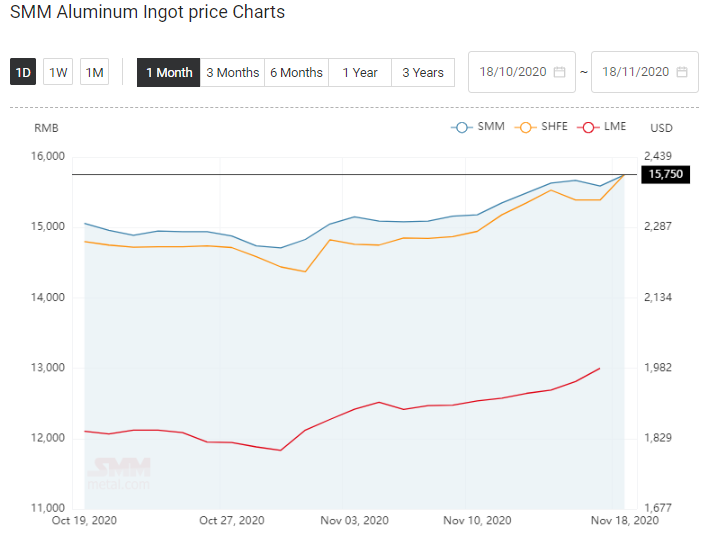Switch to 1 Year range tab
The height and width of the screenshot is (534, 706).
pos(360,72)
